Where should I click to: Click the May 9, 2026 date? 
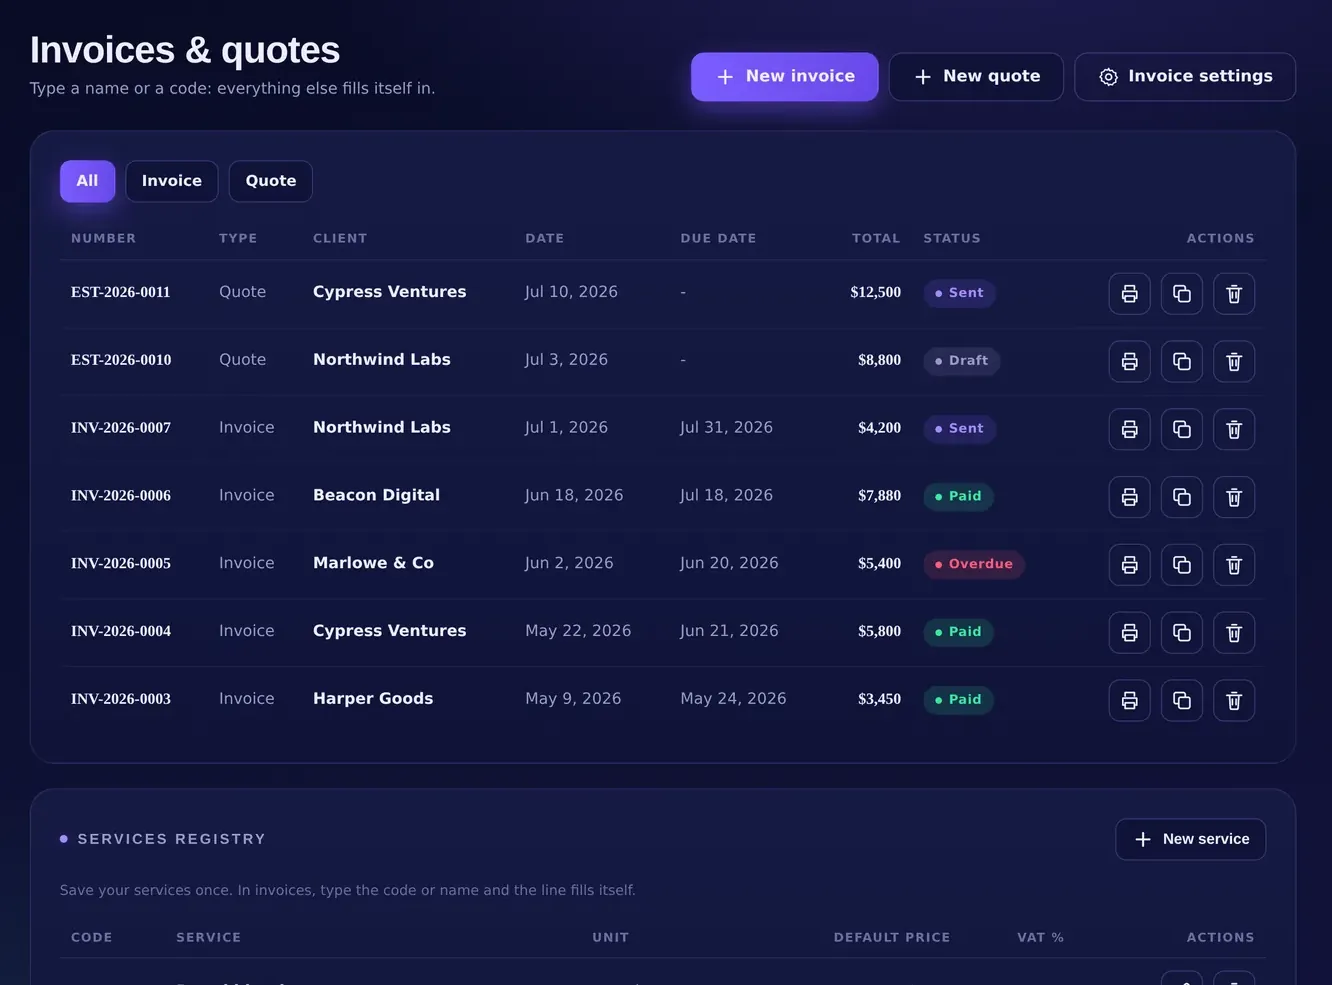tap(573, 699)
